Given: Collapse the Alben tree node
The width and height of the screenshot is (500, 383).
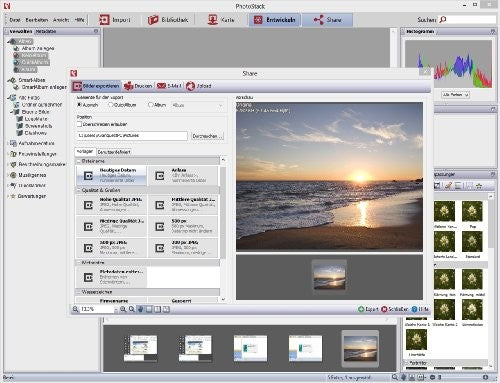Looking at the screenshot, I should 9,41.
